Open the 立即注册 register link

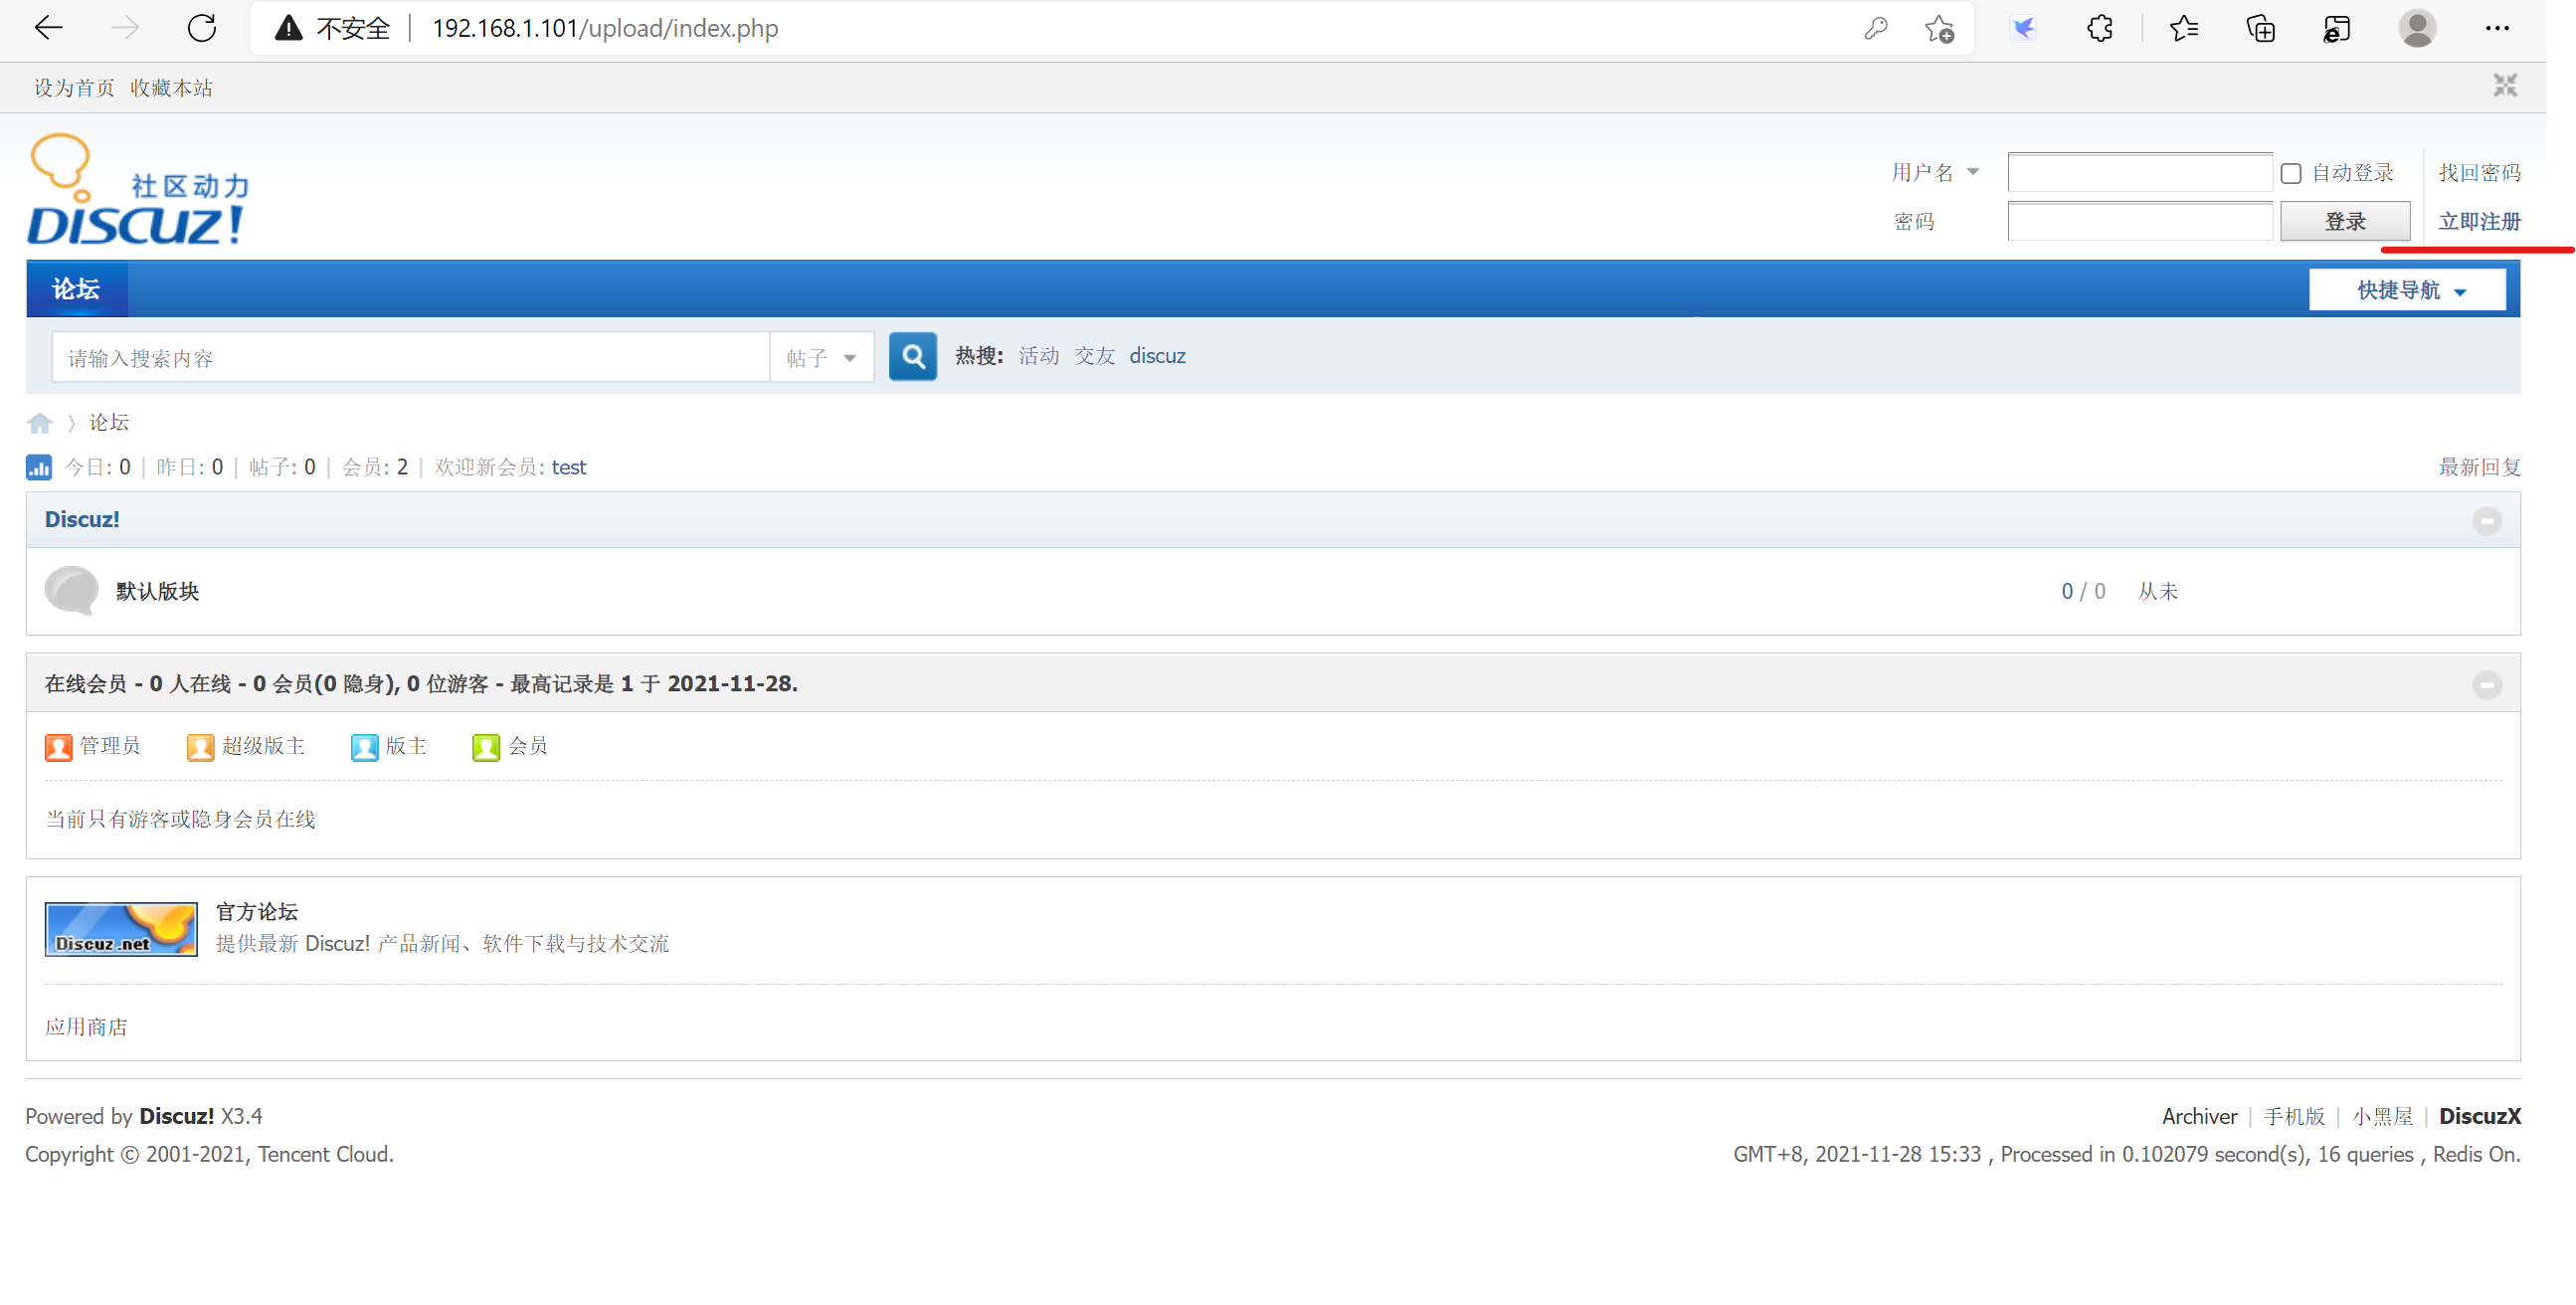2479,221
